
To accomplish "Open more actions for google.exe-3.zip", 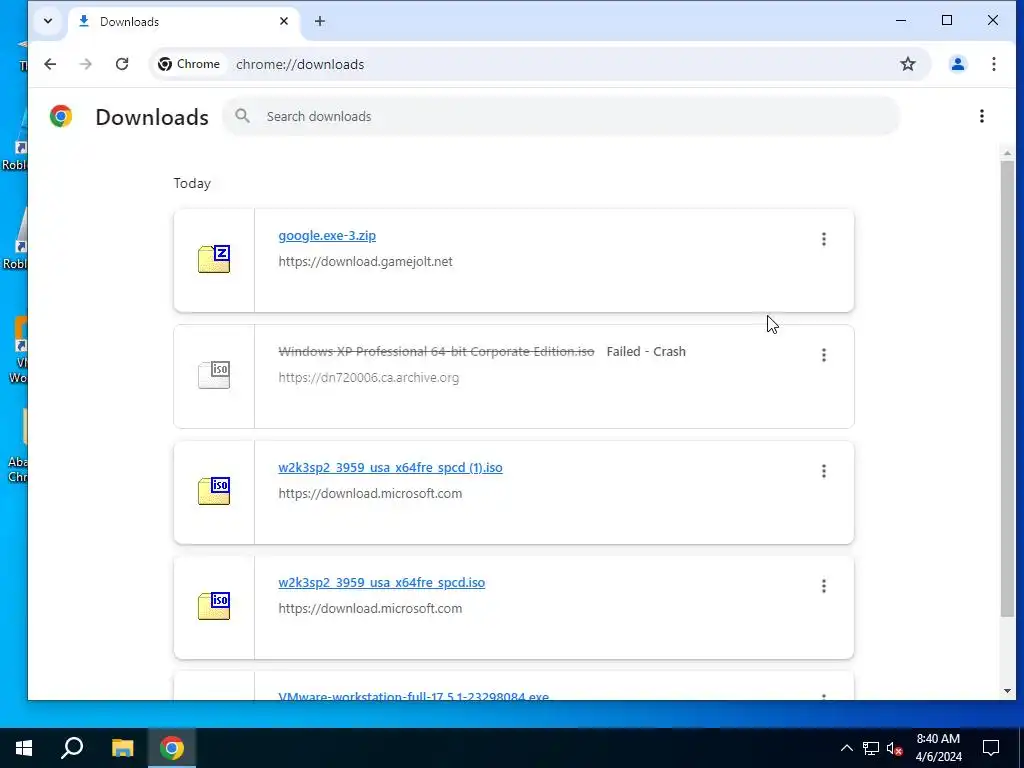I will [824, 239].
